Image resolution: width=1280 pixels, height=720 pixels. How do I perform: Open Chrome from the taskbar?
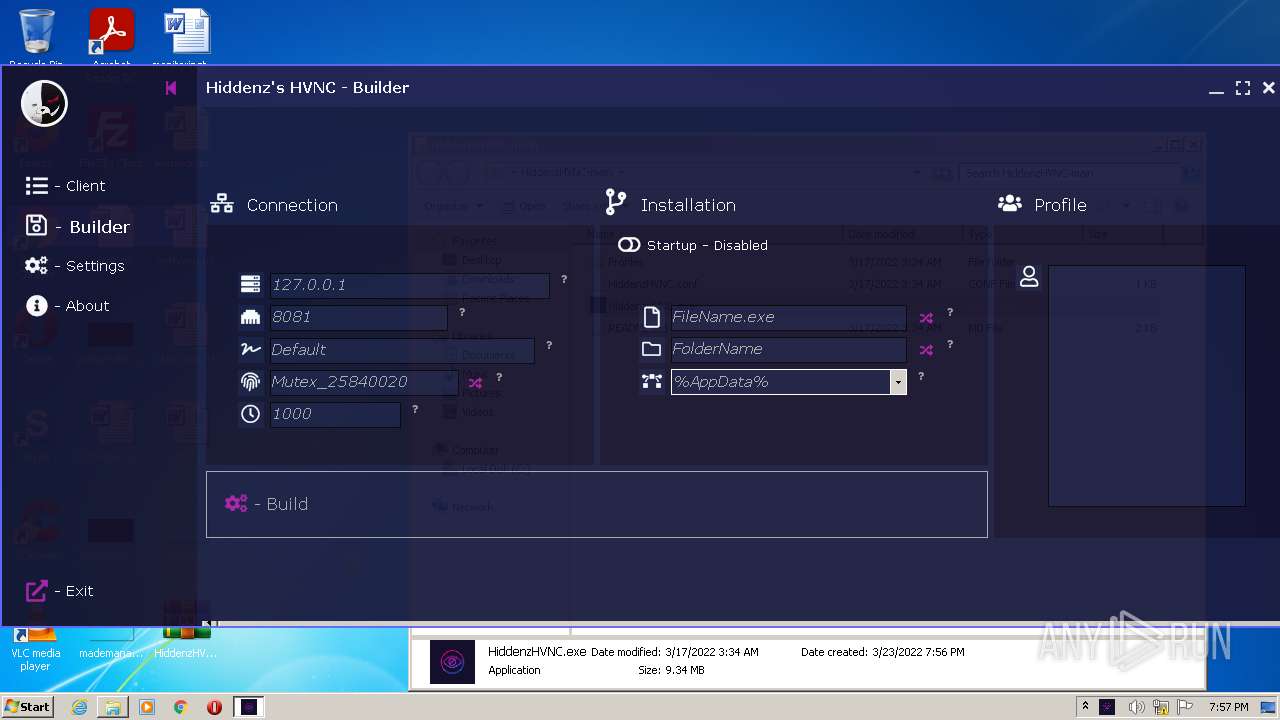(x=180, y=707)
